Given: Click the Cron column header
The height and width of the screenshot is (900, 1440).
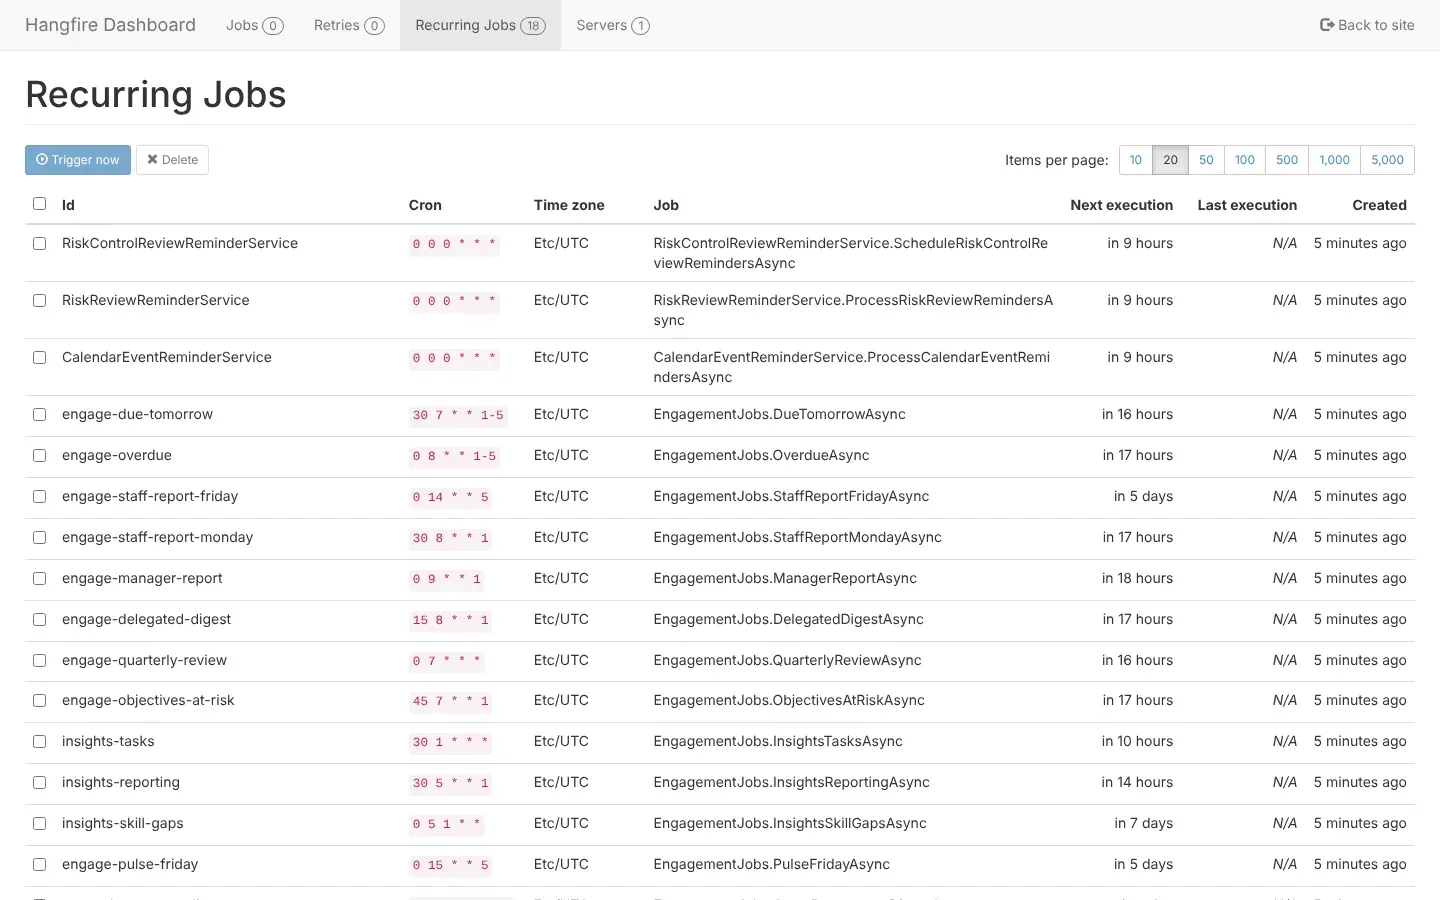Looking at the screenshot, I should click(425, 205).
